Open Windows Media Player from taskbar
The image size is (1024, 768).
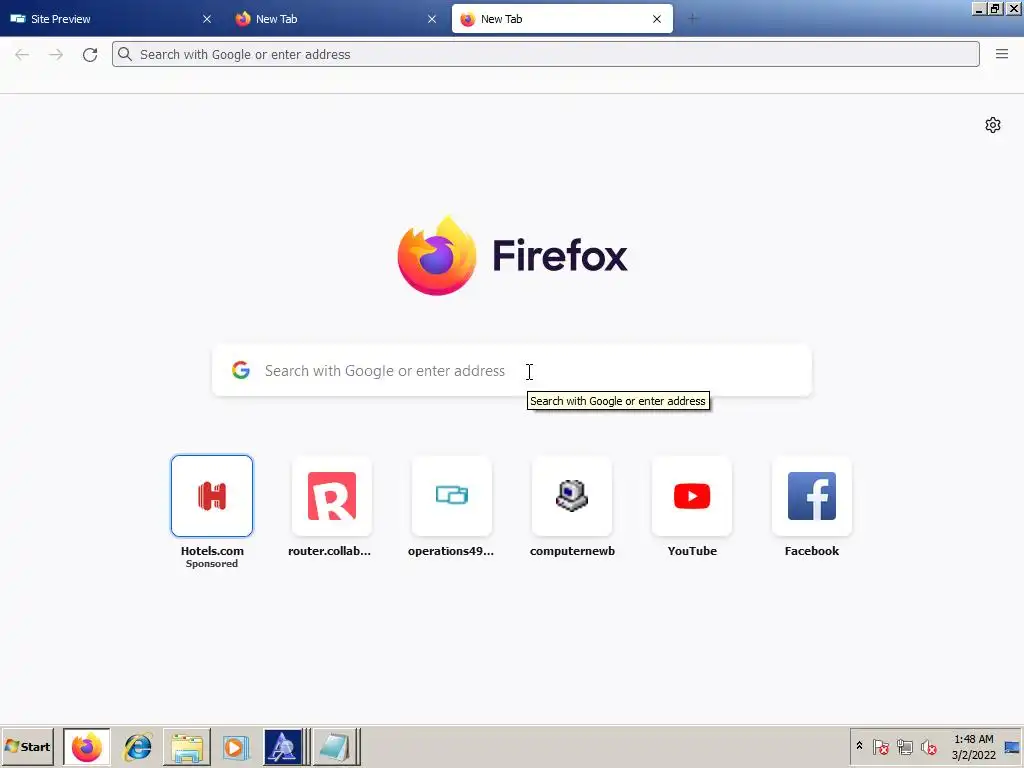pyautogui.click(x=235, y=746)
